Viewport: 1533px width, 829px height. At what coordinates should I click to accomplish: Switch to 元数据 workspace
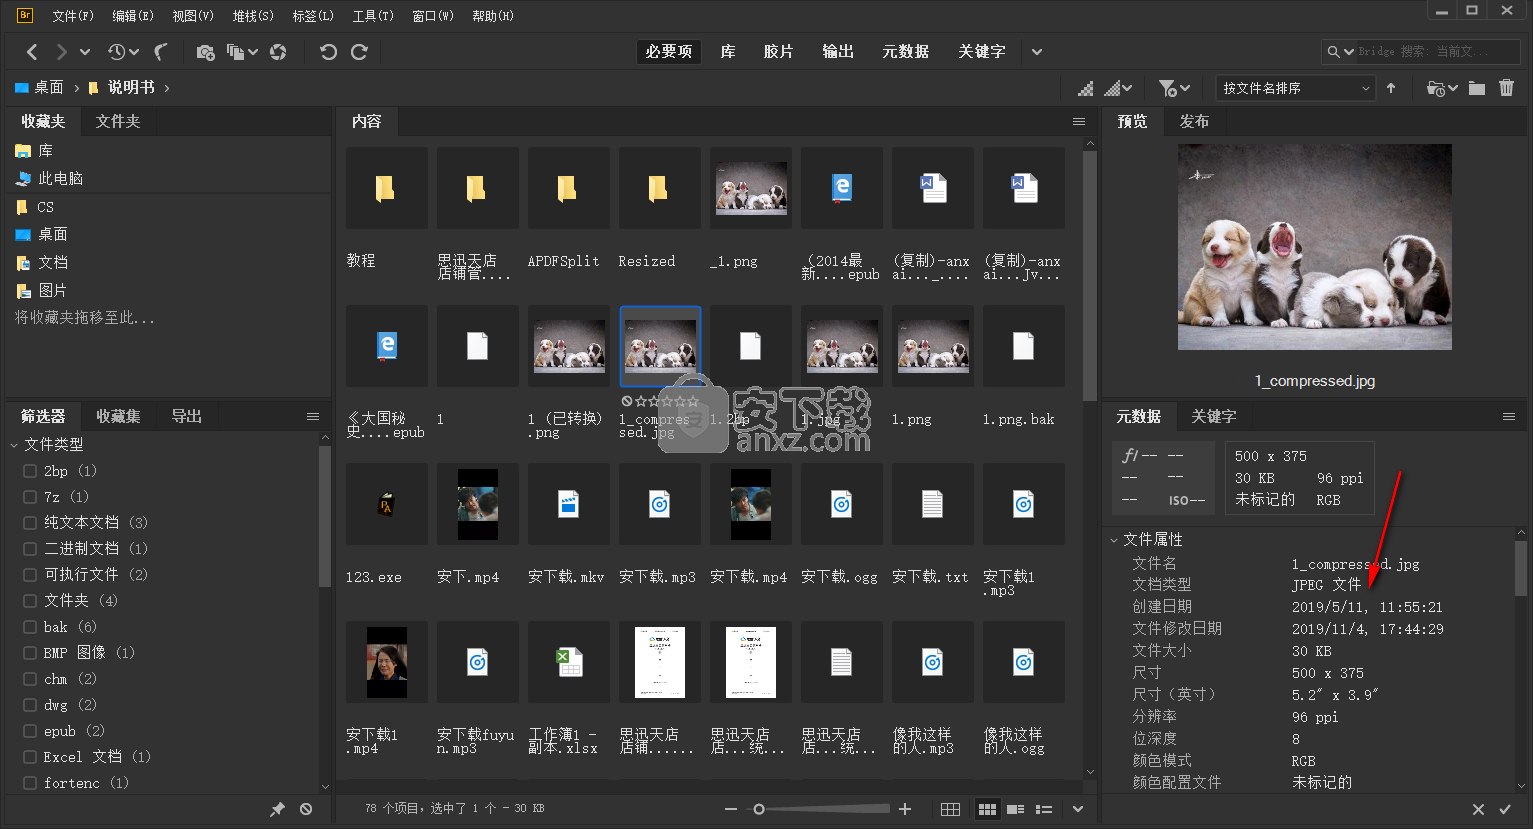click(x=905, y=52)
